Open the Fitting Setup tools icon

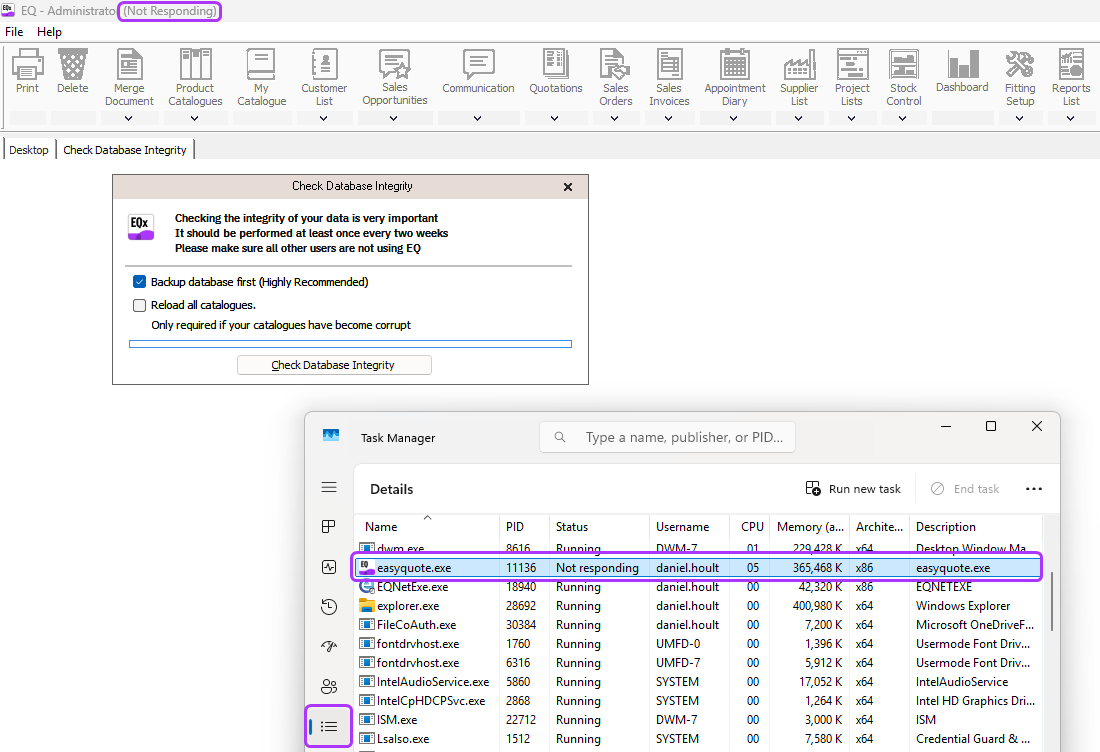1019,64
